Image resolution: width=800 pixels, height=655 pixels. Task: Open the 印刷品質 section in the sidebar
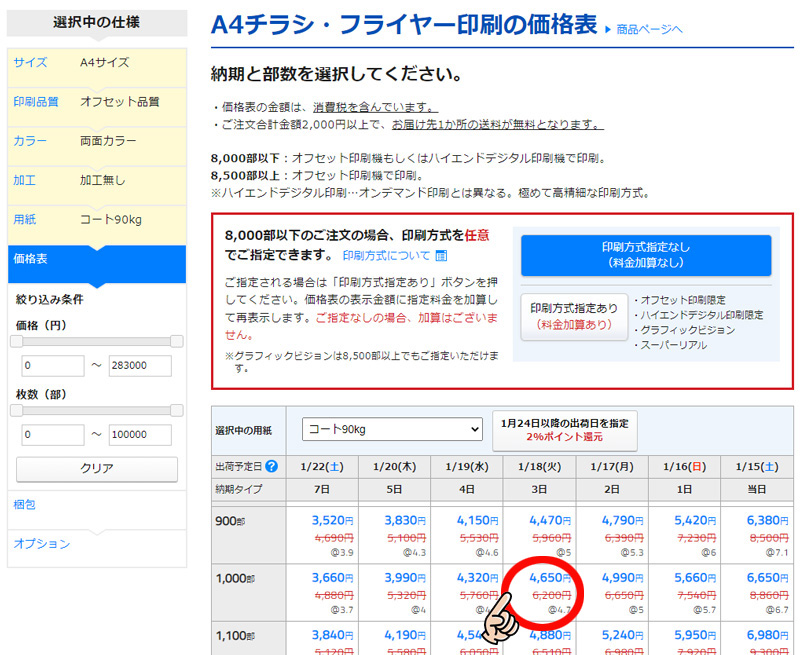coord(36,101)
